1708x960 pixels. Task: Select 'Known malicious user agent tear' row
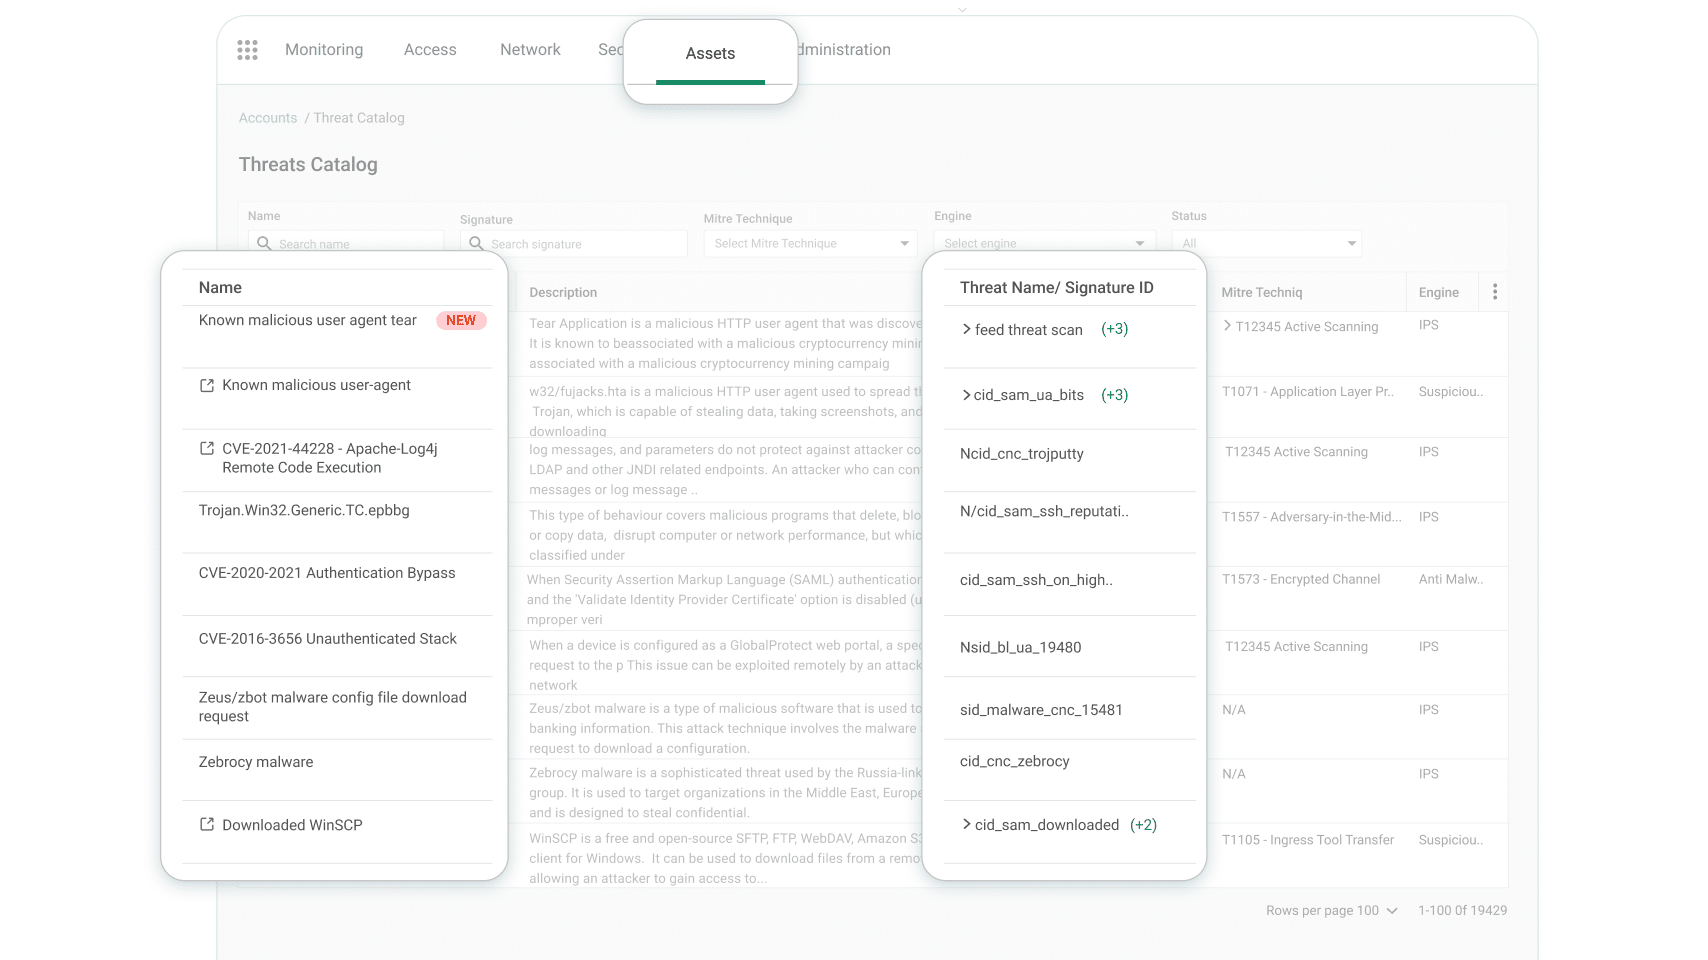(308, 321)
